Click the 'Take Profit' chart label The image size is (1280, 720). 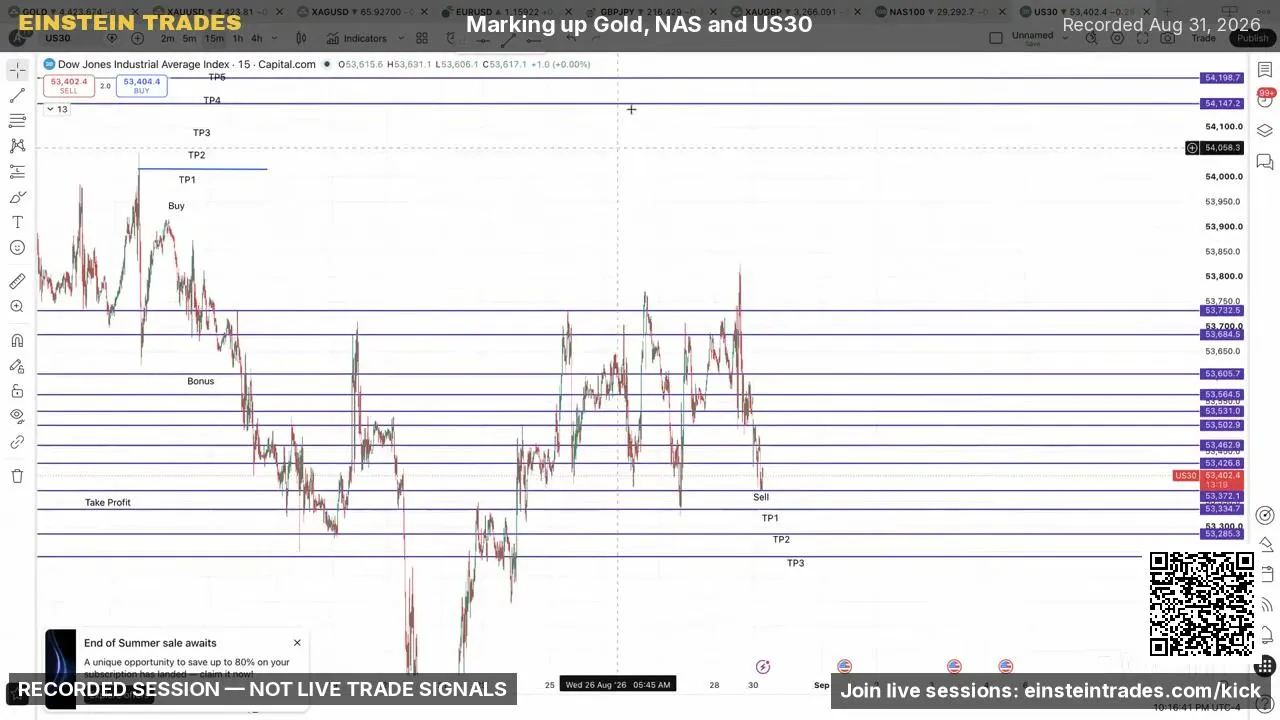click(107, 503)
